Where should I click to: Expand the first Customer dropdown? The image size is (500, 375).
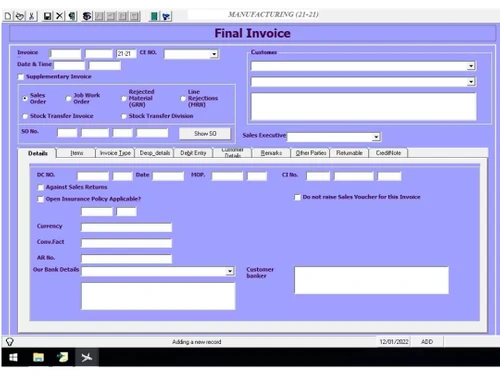click(471, 66)
